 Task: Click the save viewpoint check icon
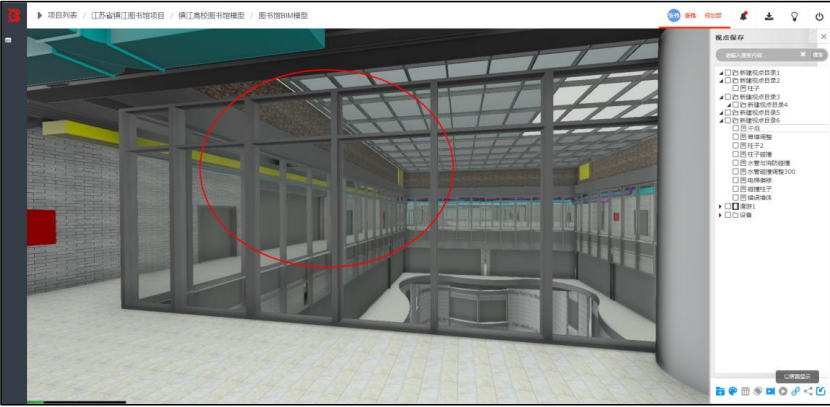pyautogui.click(x=820, y=391)
